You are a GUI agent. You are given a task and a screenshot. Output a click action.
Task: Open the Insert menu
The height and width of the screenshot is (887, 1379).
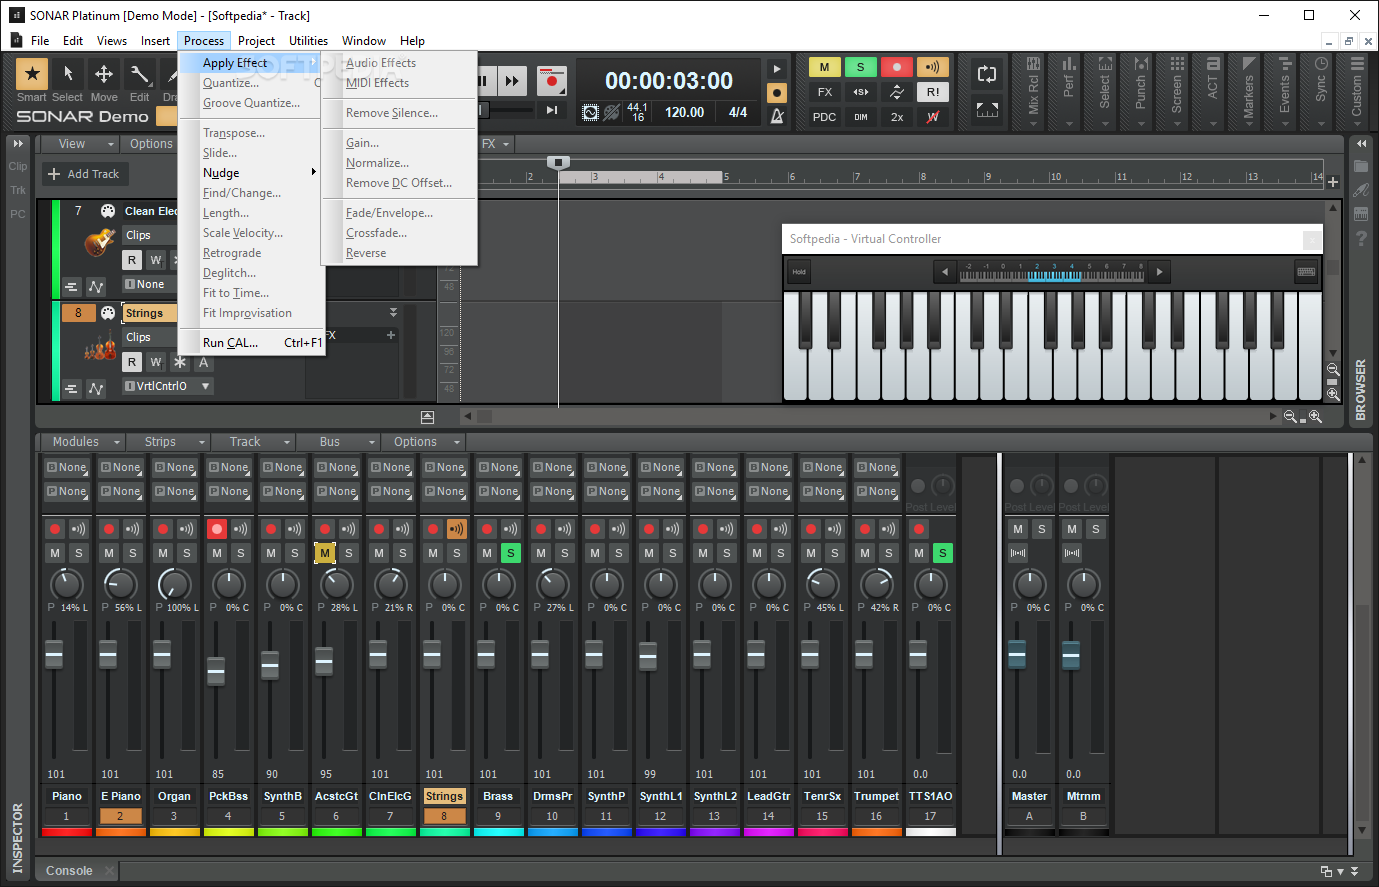(x=155, y=41)
